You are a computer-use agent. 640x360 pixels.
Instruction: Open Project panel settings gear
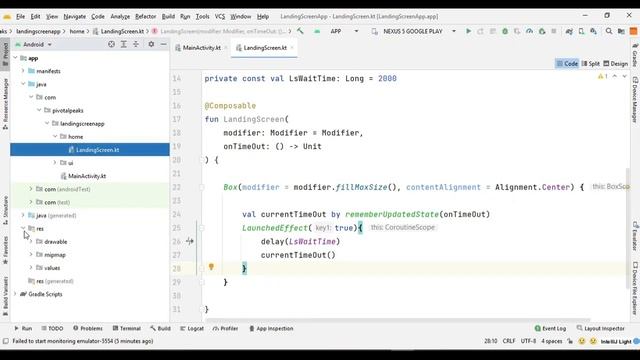pos(151,44)
